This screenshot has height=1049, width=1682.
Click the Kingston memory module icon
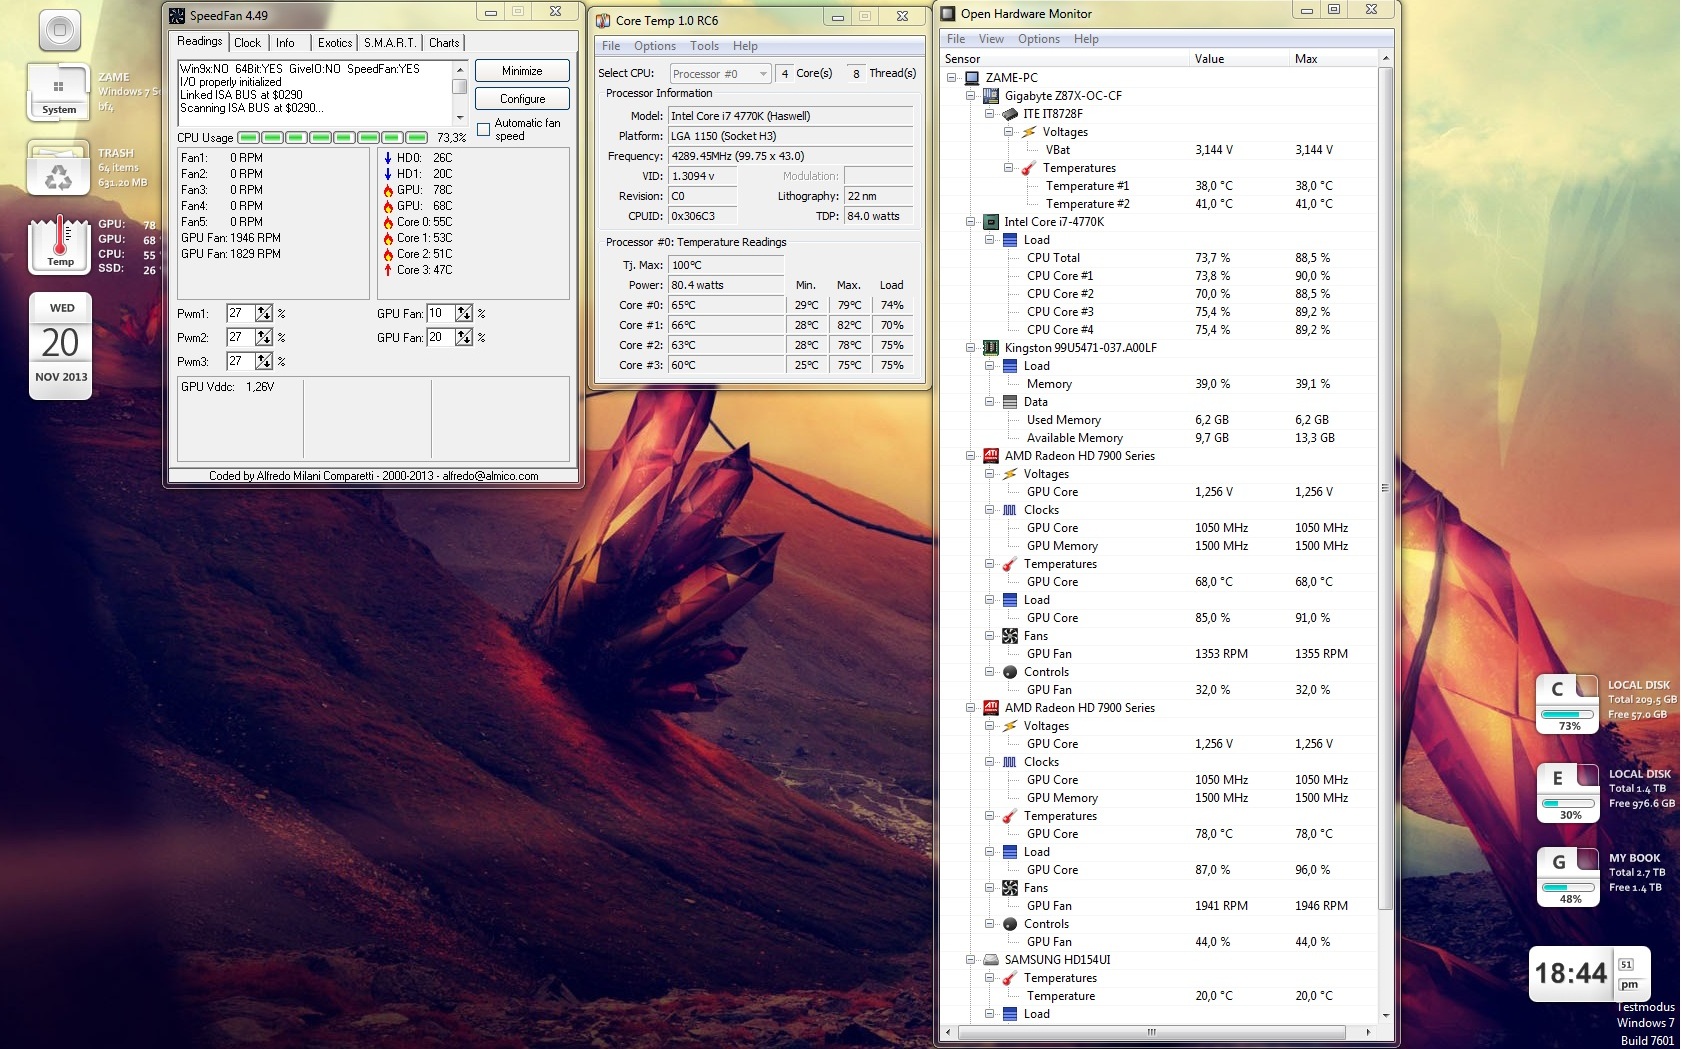tap(991, 348)
